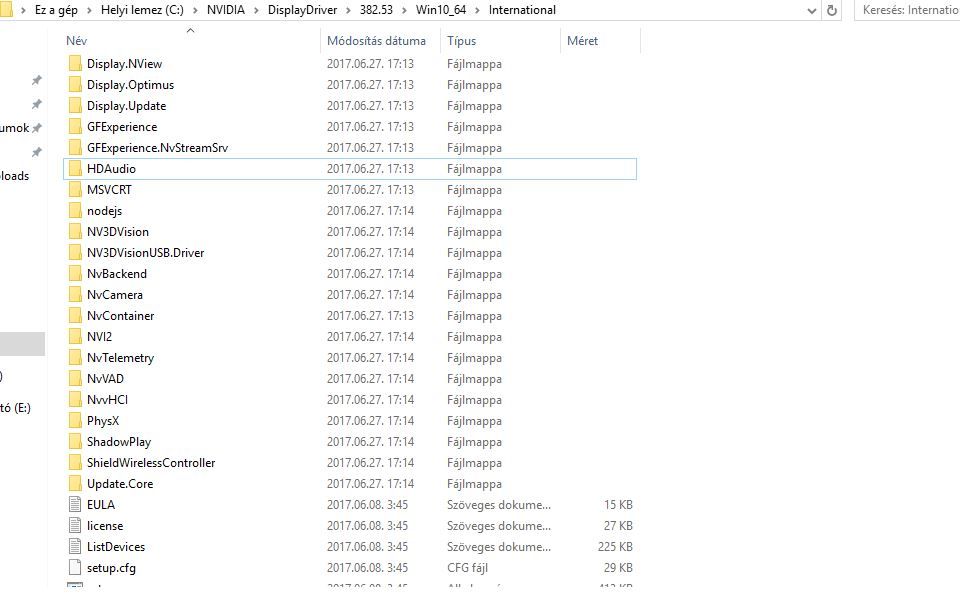Screen dimensions: 960x599
Task: Click the Update.Core folder icon
Action: pos(75,483)
